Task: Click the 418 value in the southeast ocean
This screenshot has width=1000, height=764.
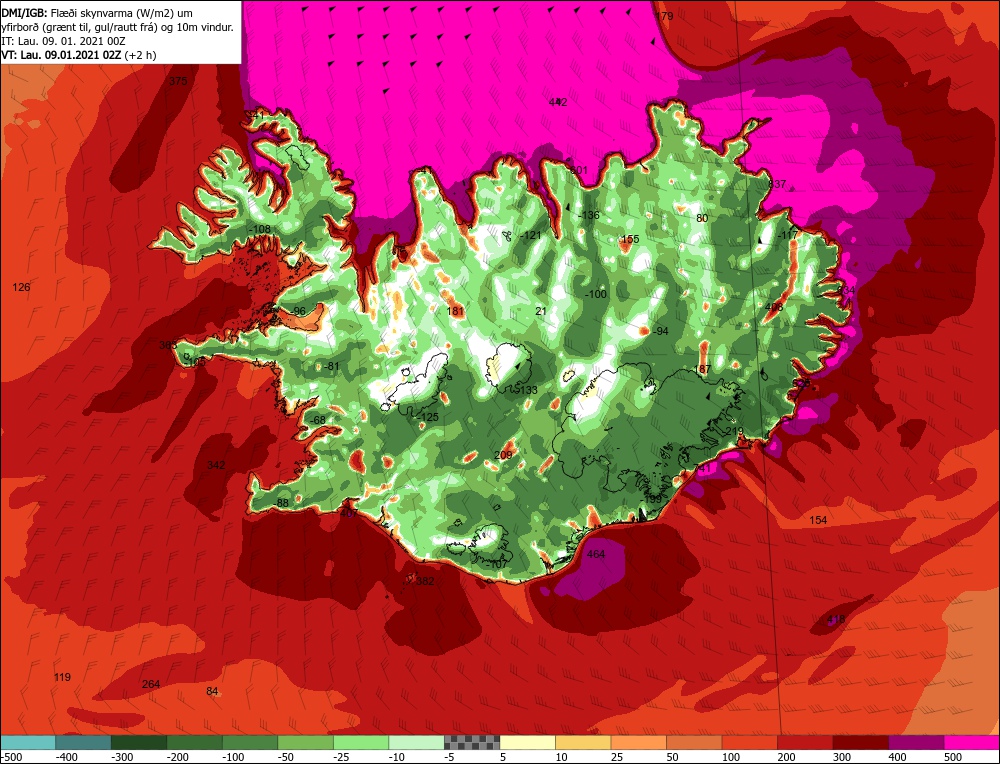Action: pos(836,619)
